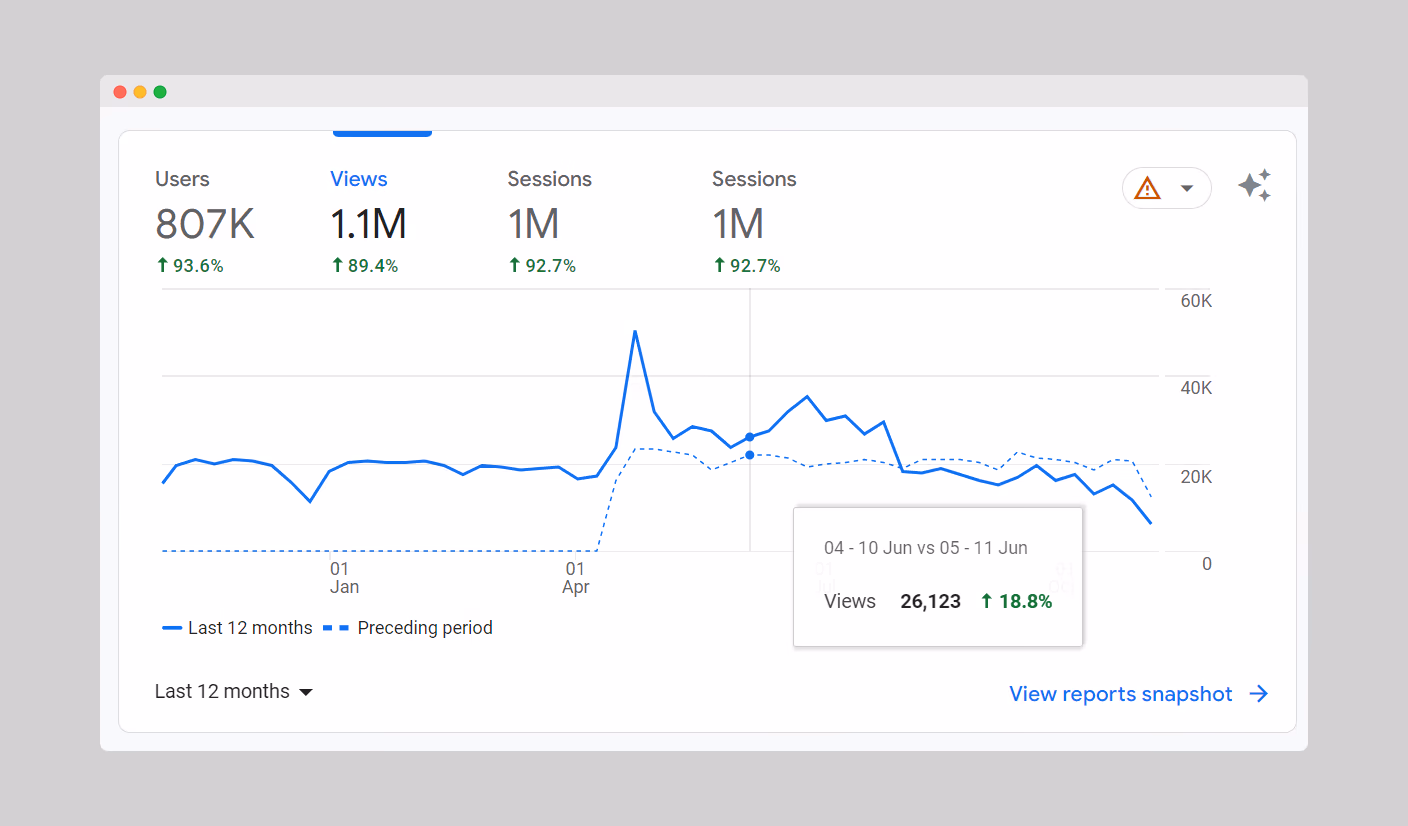Open the Last 12 months date range dropdown

(x=234, y=692)
